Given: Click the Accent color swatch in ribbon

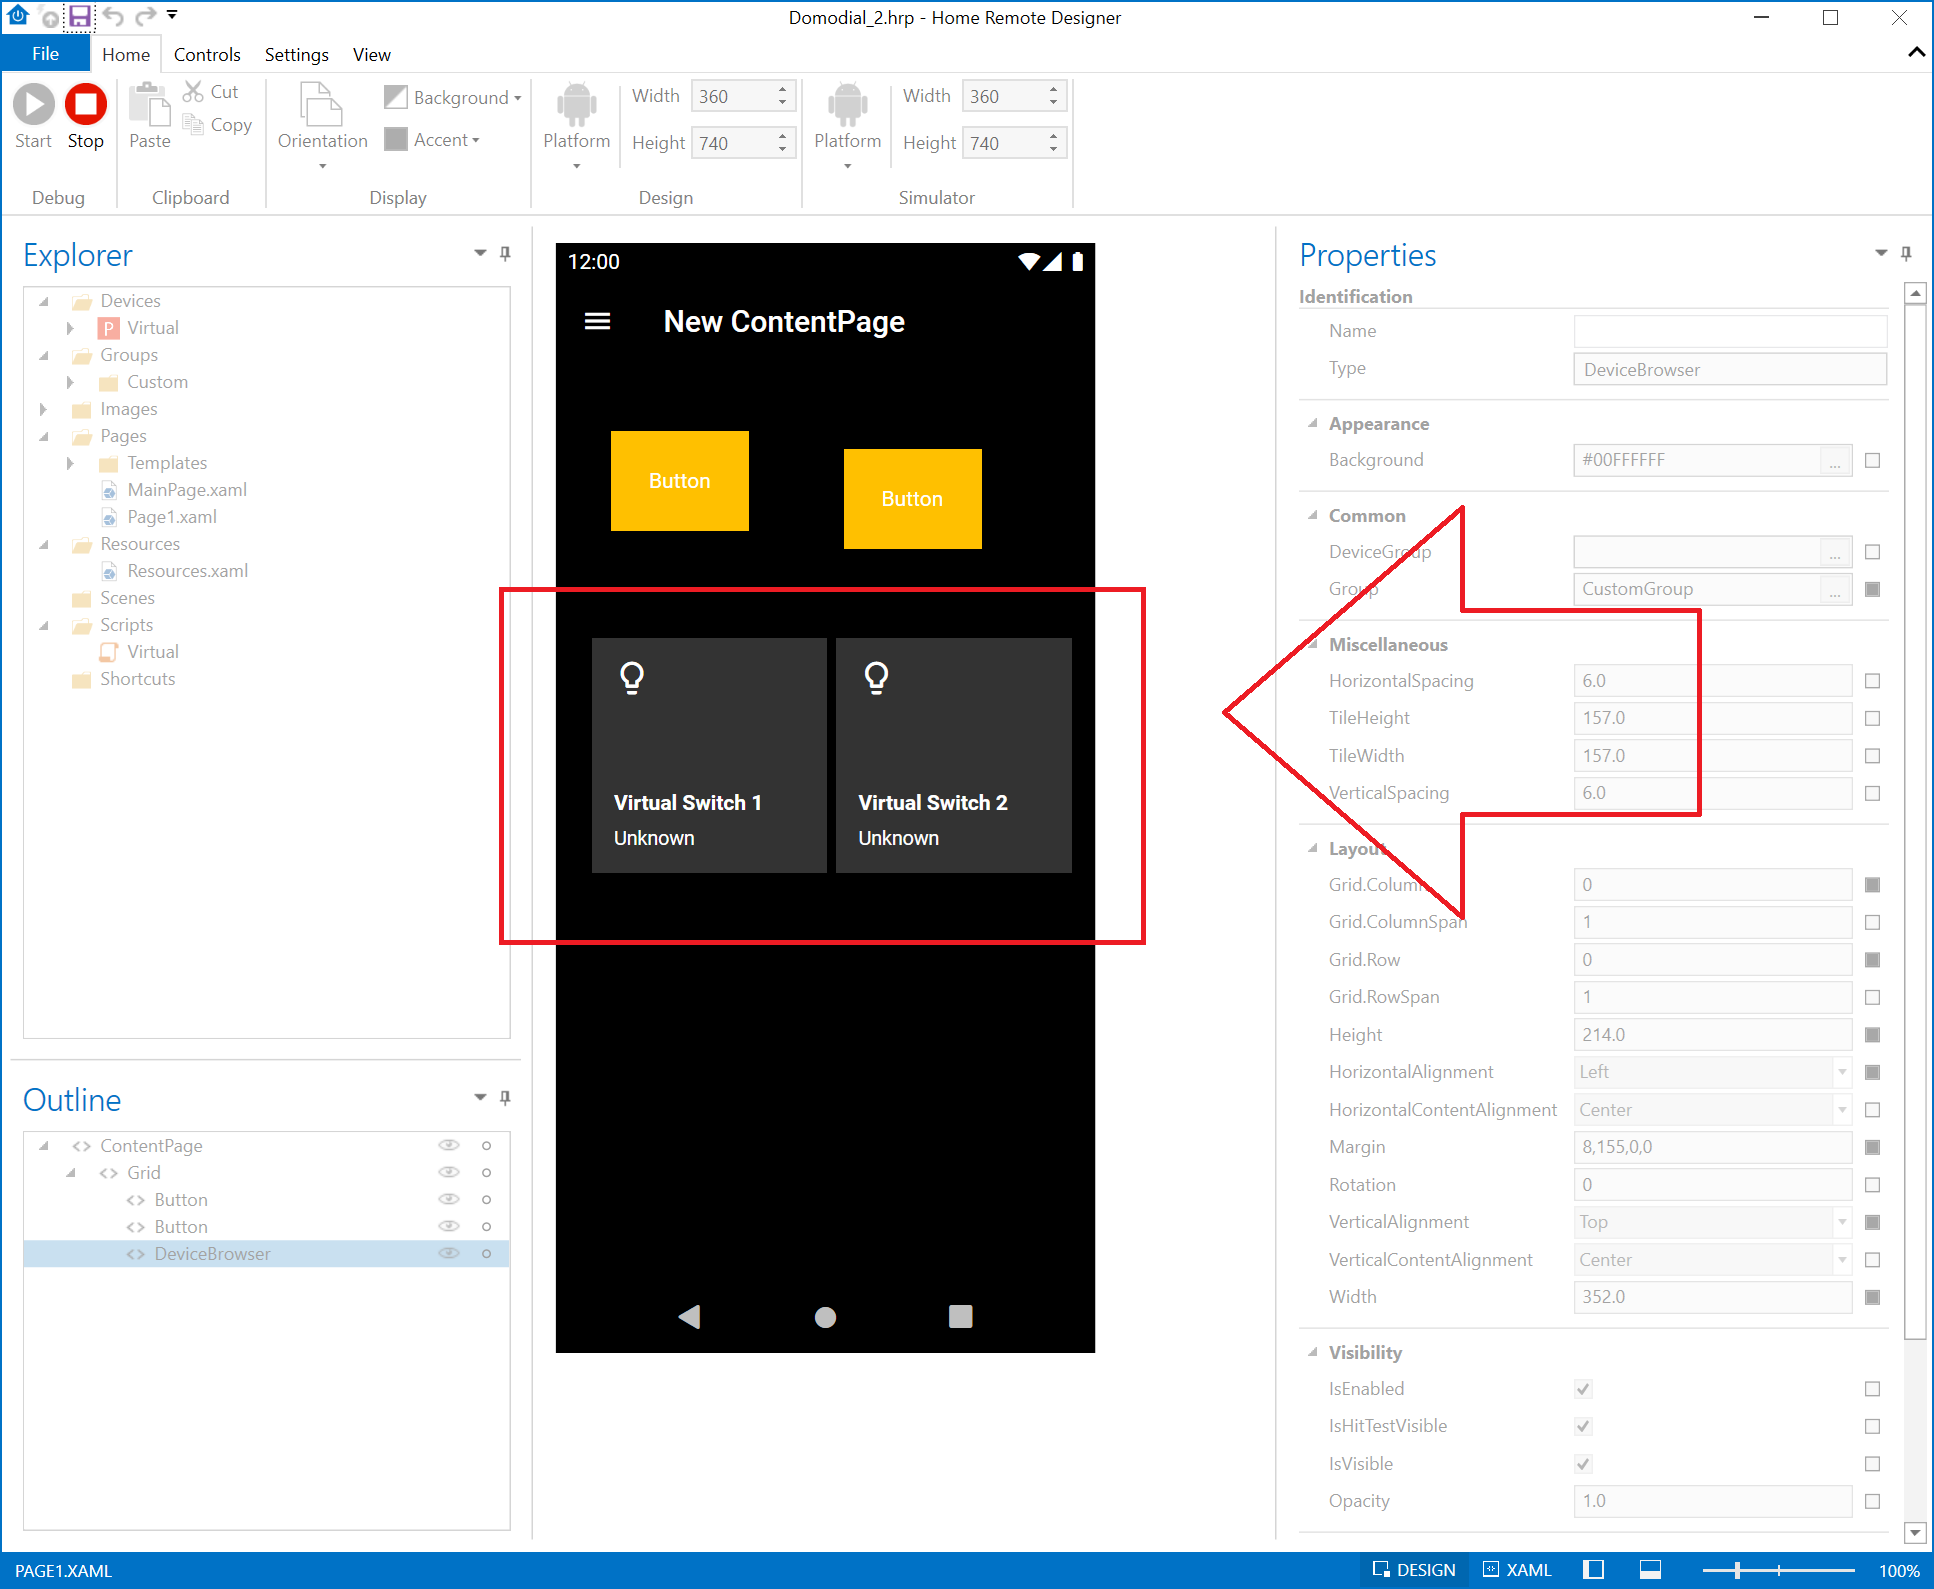Looking at the screenshot, I should (x=396, y=139).
